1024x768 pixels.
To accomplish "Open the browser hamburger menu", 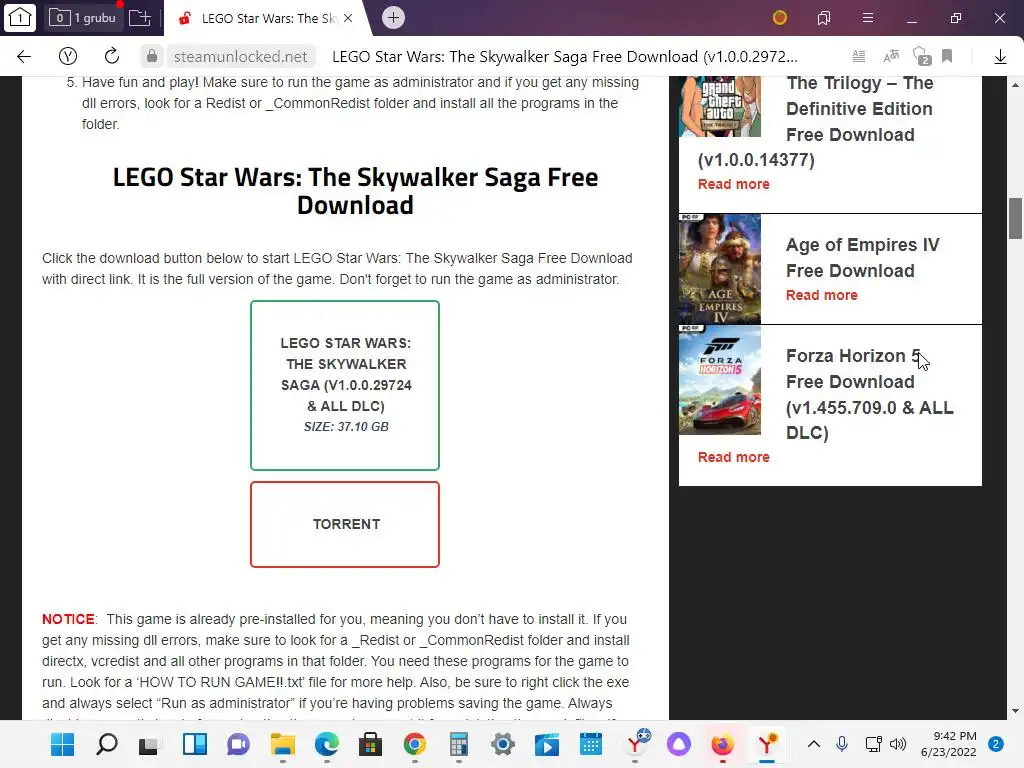I will [868, 18].
